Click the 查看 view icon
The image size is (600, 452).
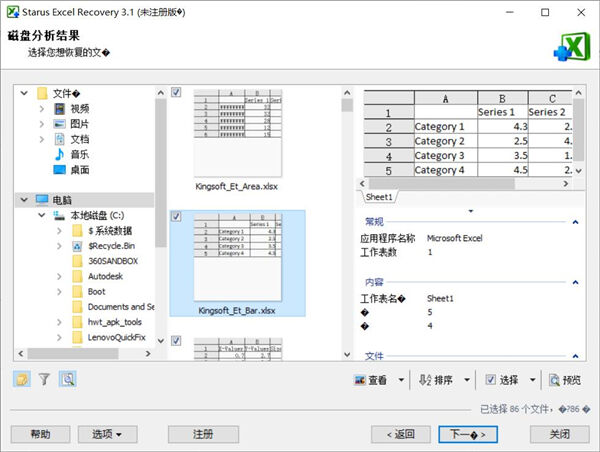tap(360, 380)
